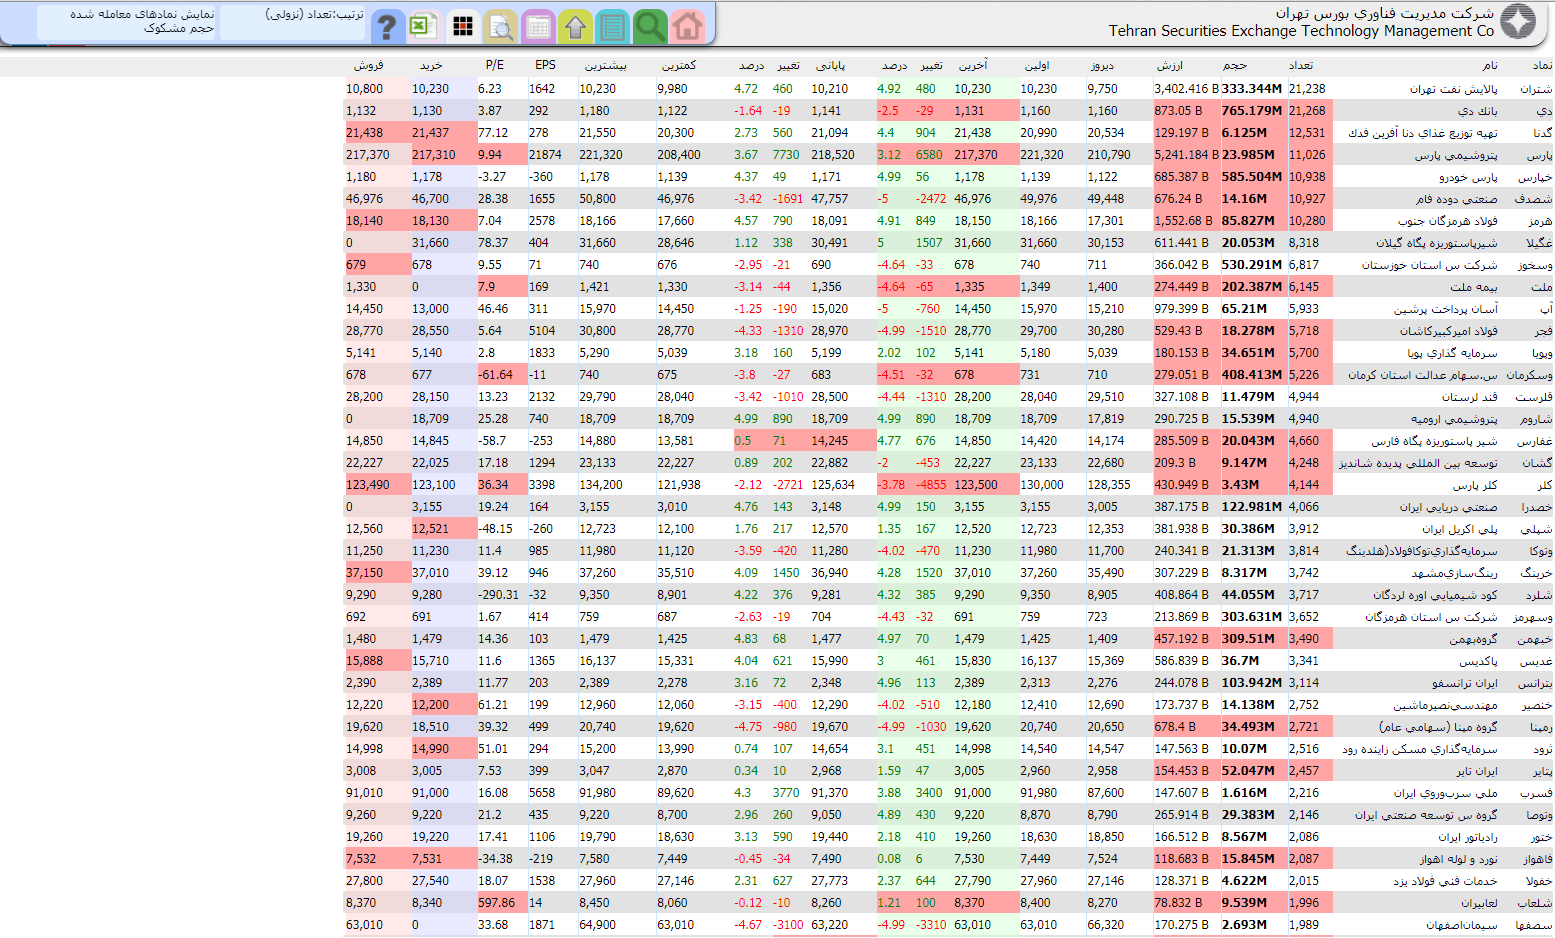Open symbol فجر link

(x=1544, y=331)
